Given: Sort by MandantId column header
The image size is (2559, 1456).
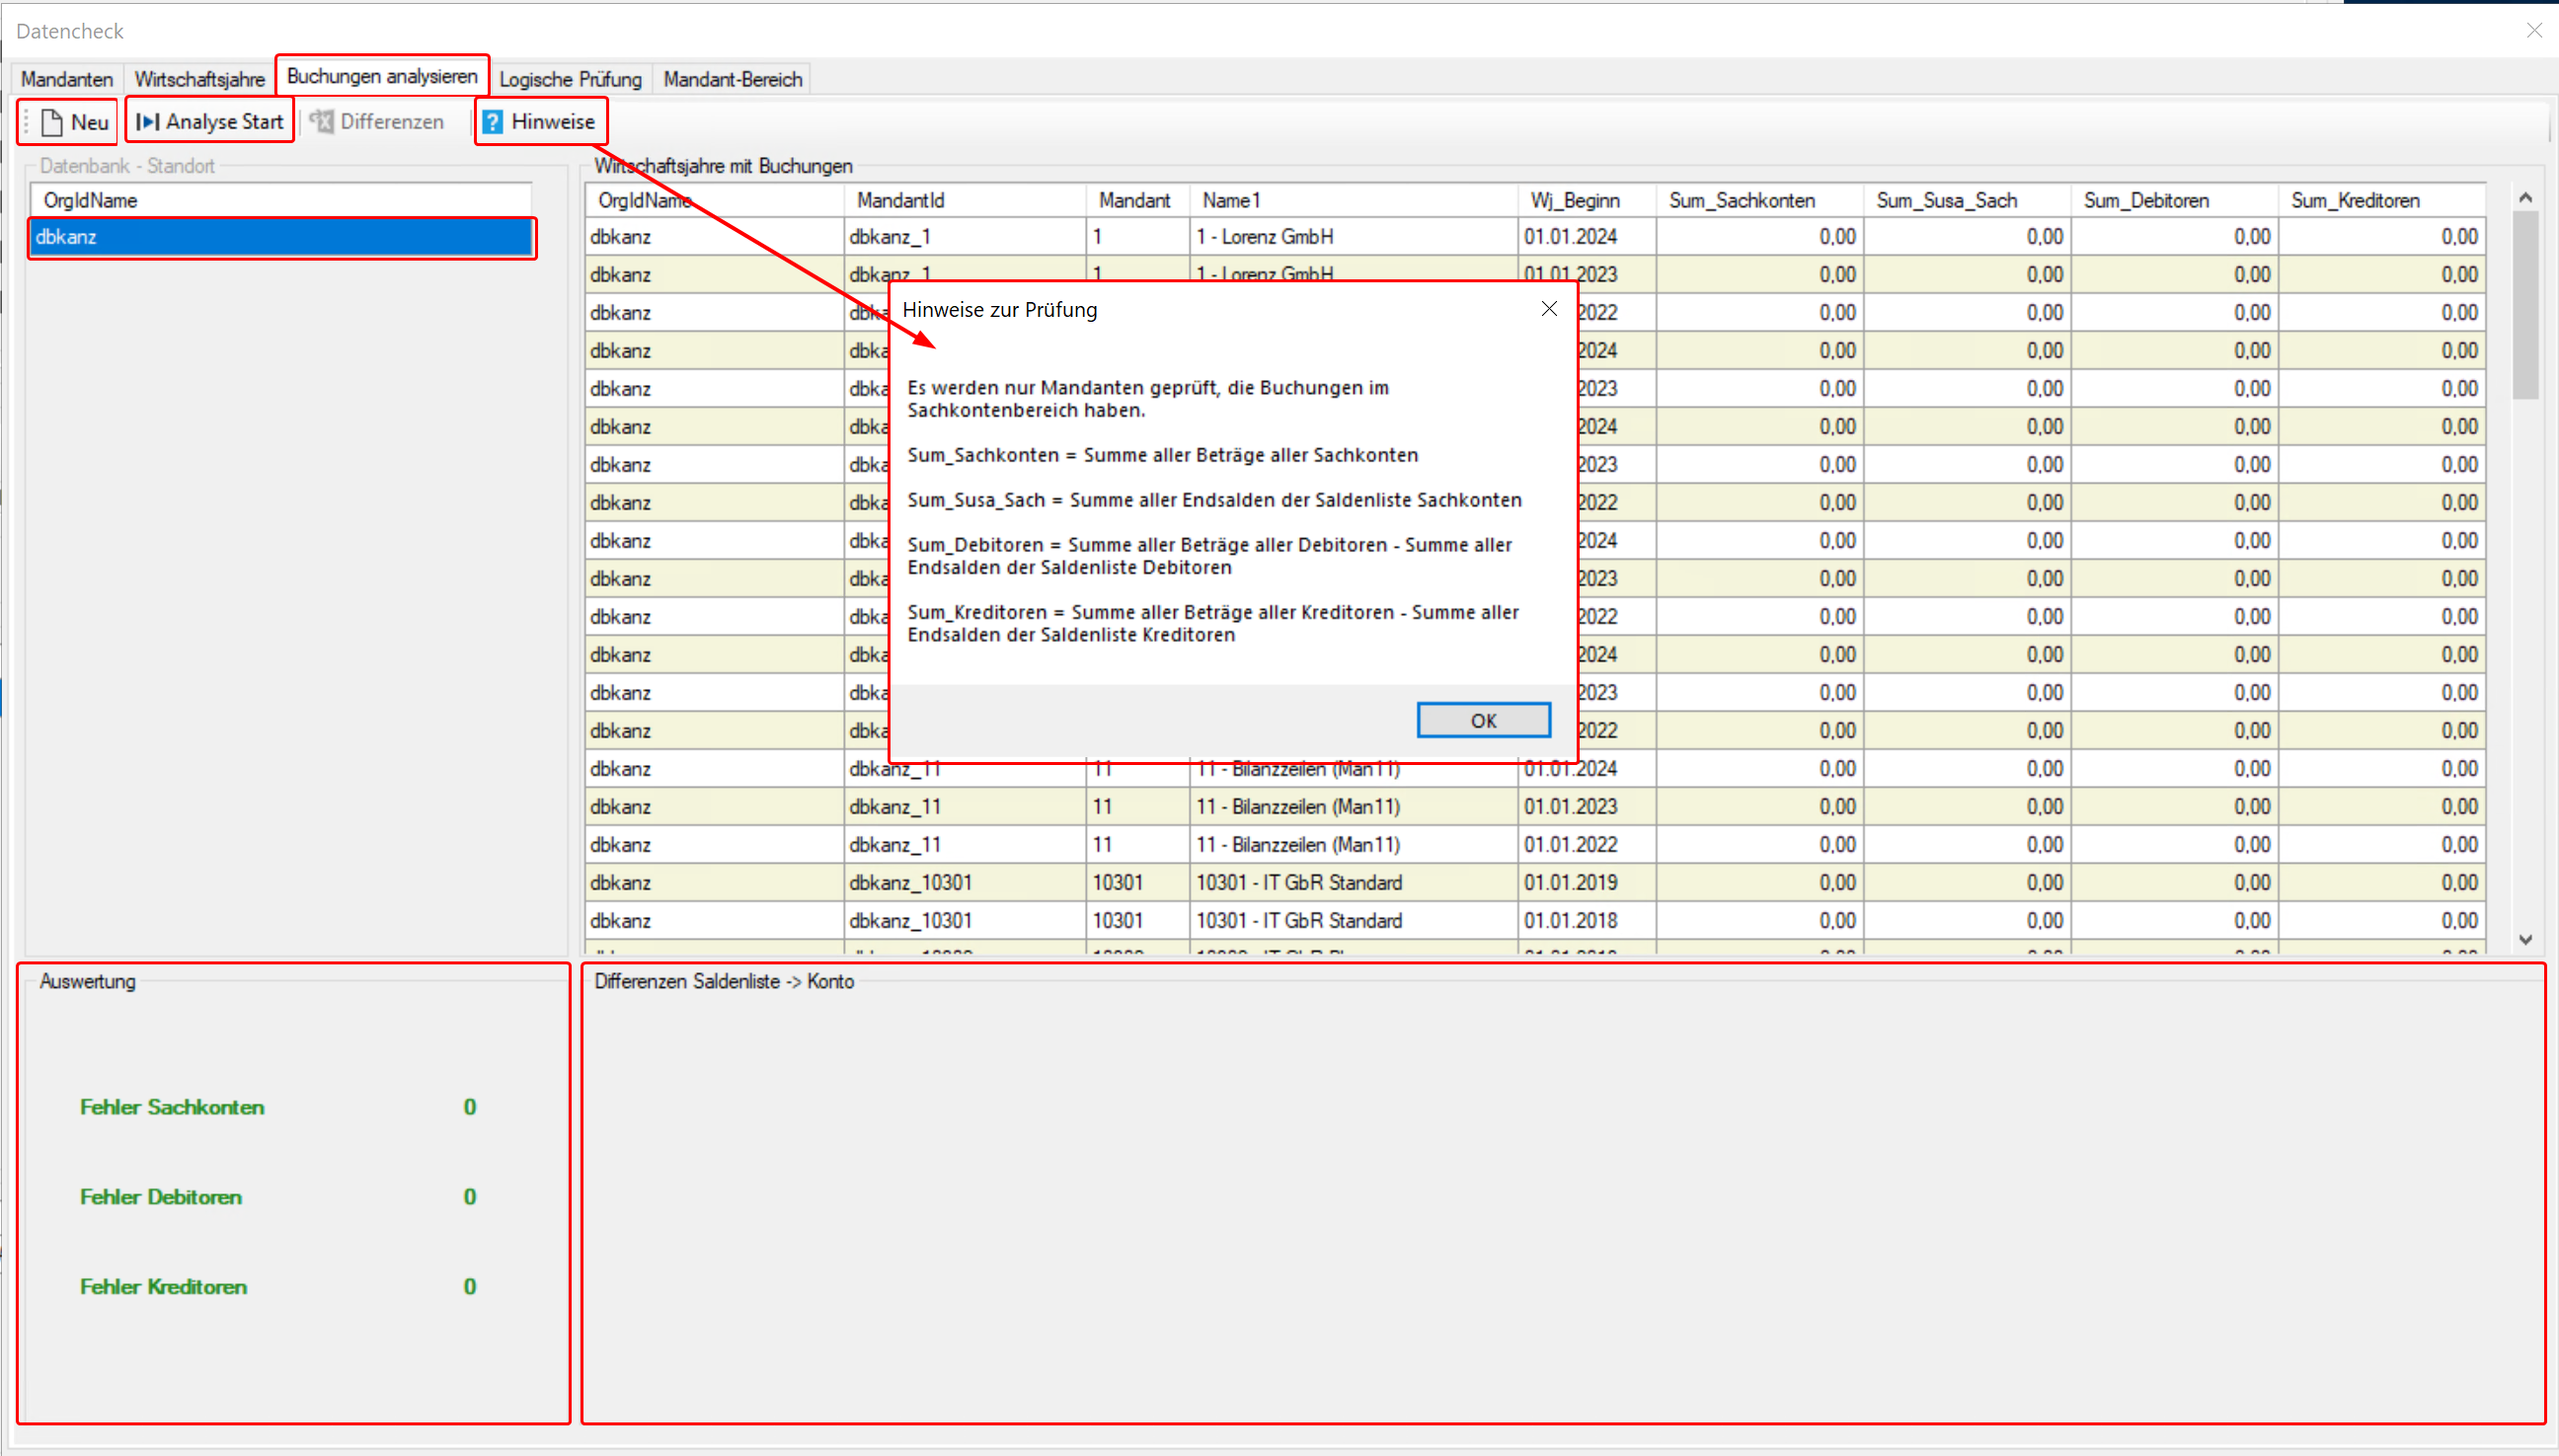Looking at the screenshot, I should tap(965, 200).
